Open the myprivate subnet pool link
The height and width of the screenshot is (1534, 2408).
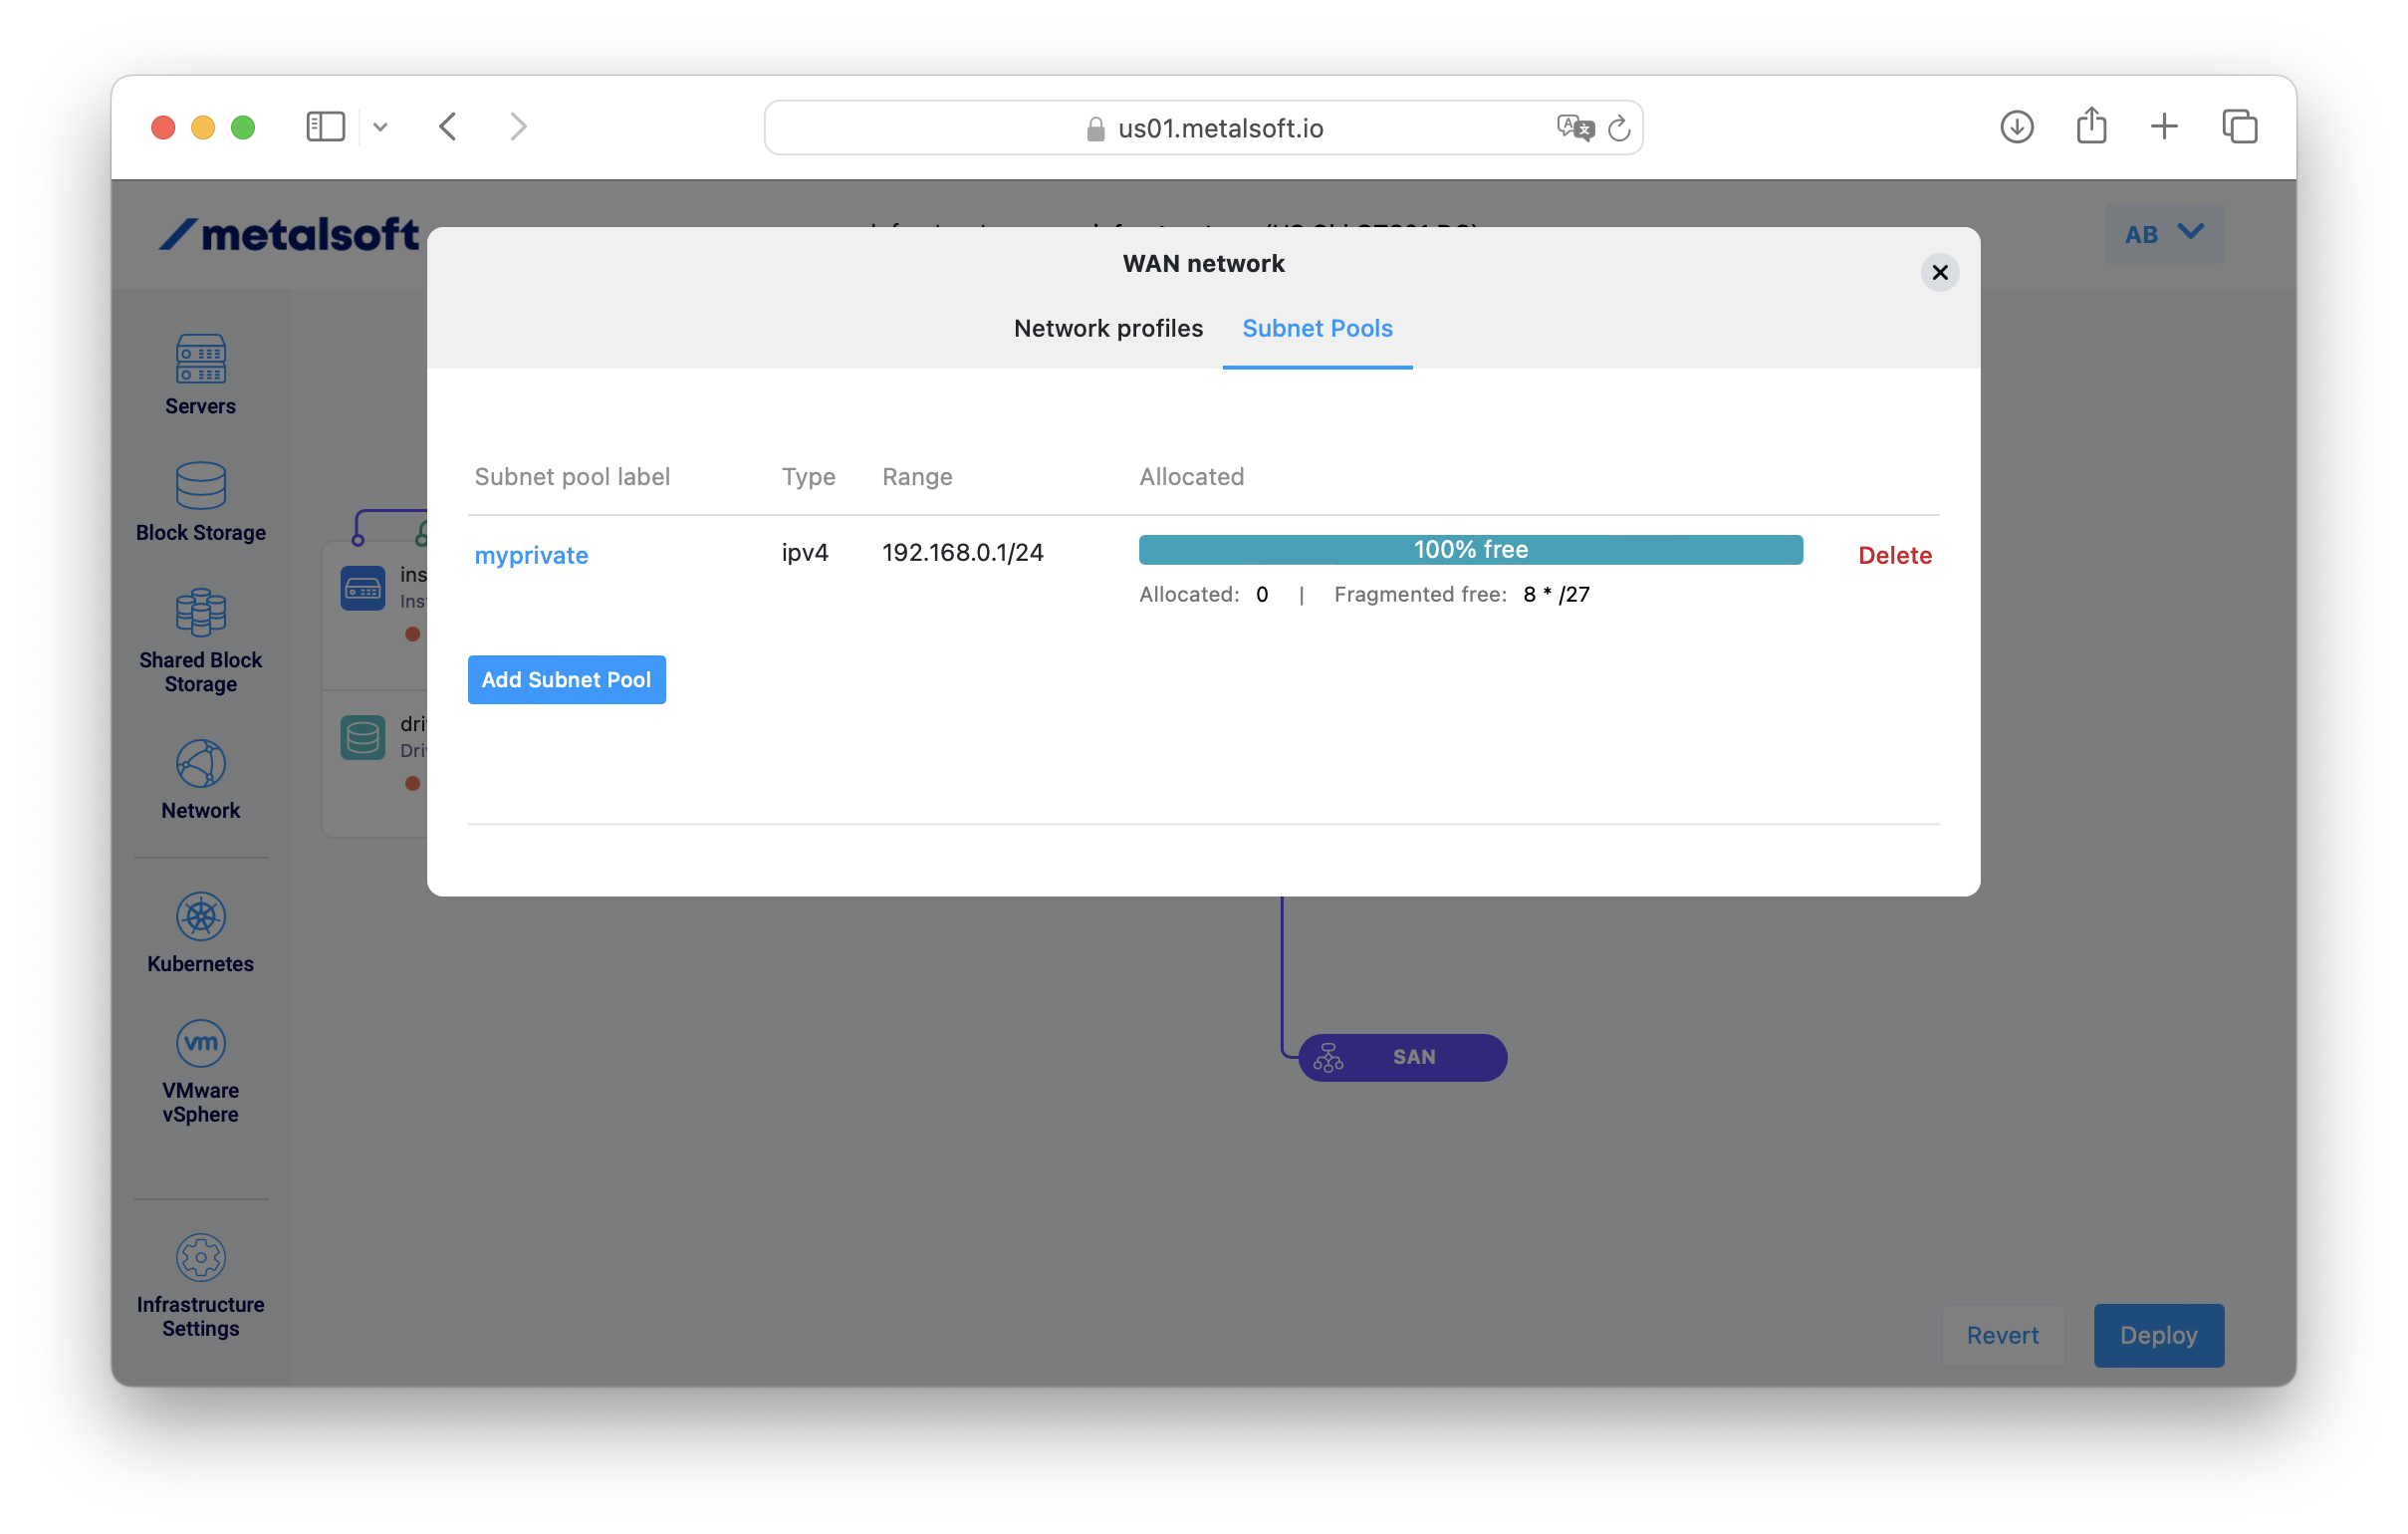(531, 555)
